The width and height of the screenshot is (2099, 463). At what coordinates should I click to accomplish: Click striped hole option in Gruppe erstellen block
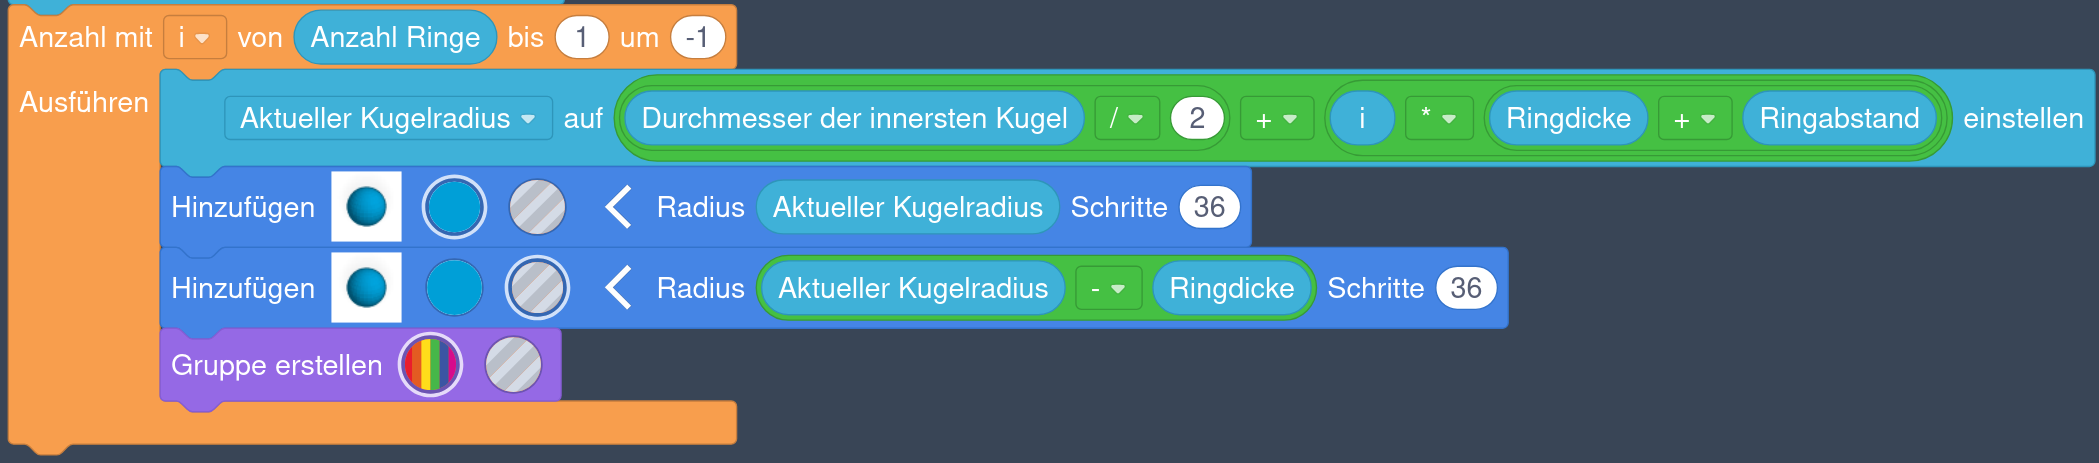tap(513, 365)
